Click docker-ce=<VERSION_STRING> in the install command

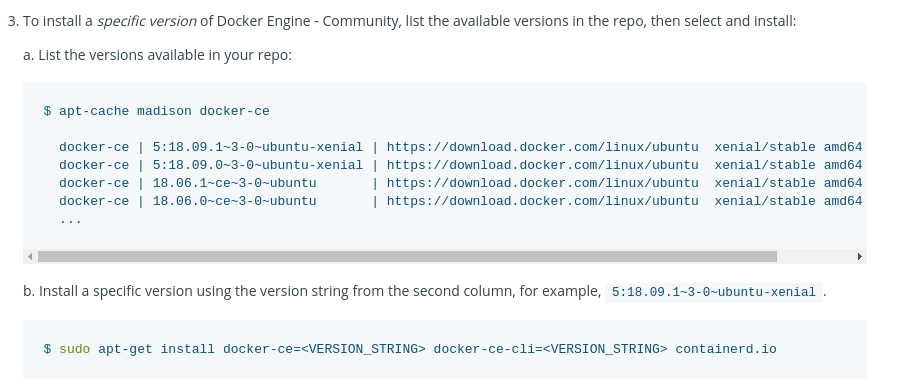coord(324,349)
